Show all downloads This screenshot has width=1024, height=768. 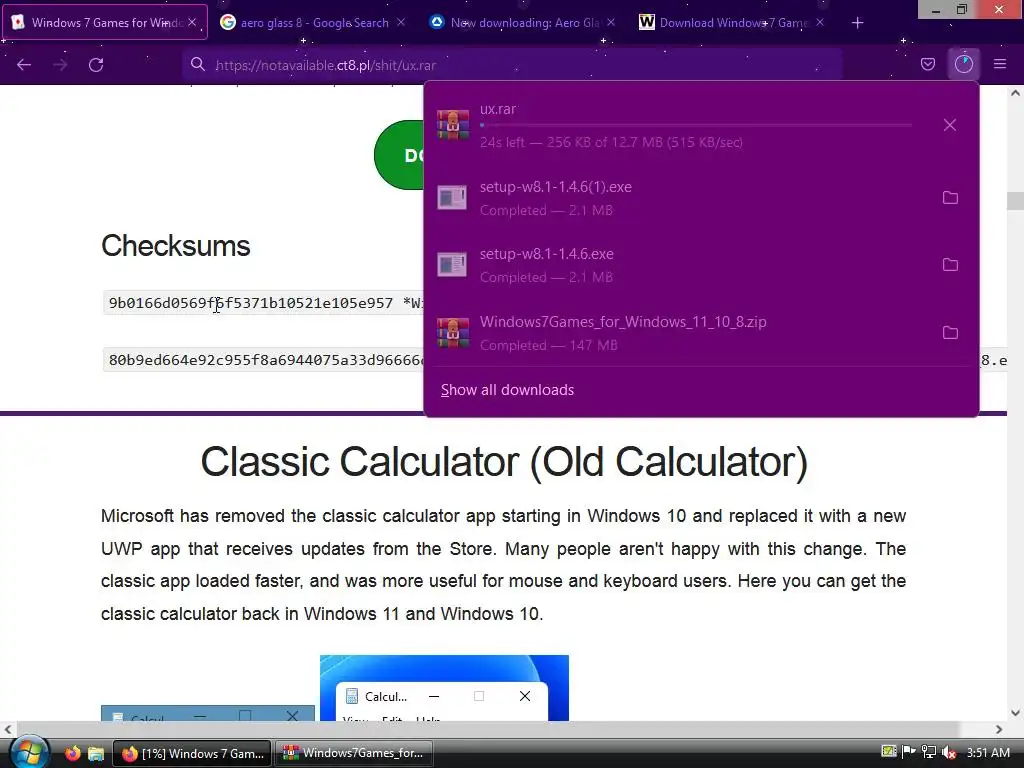point(507,390)
